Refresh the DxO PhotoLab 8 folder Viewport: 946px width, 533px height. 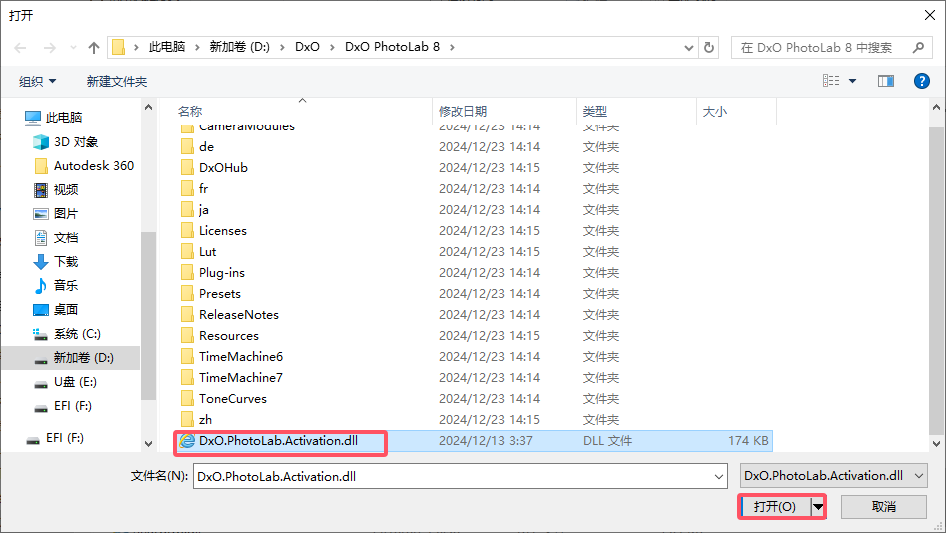click(709, 47)
